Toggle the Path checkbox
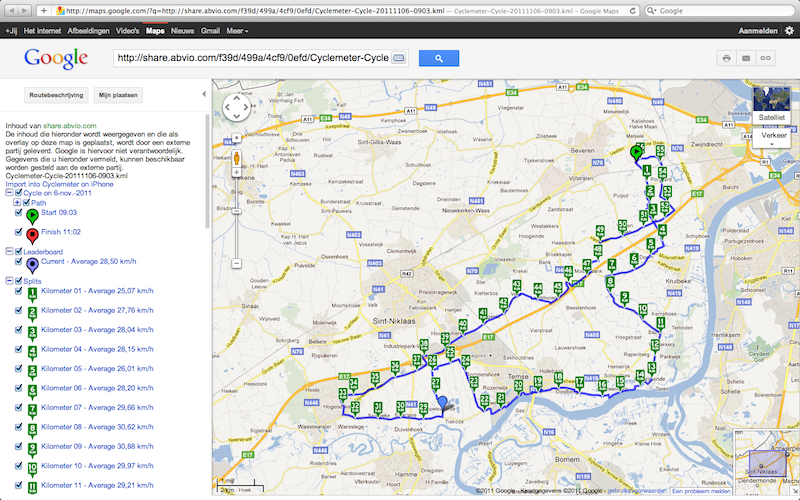The image size is (800, 500). click(27, 203)
